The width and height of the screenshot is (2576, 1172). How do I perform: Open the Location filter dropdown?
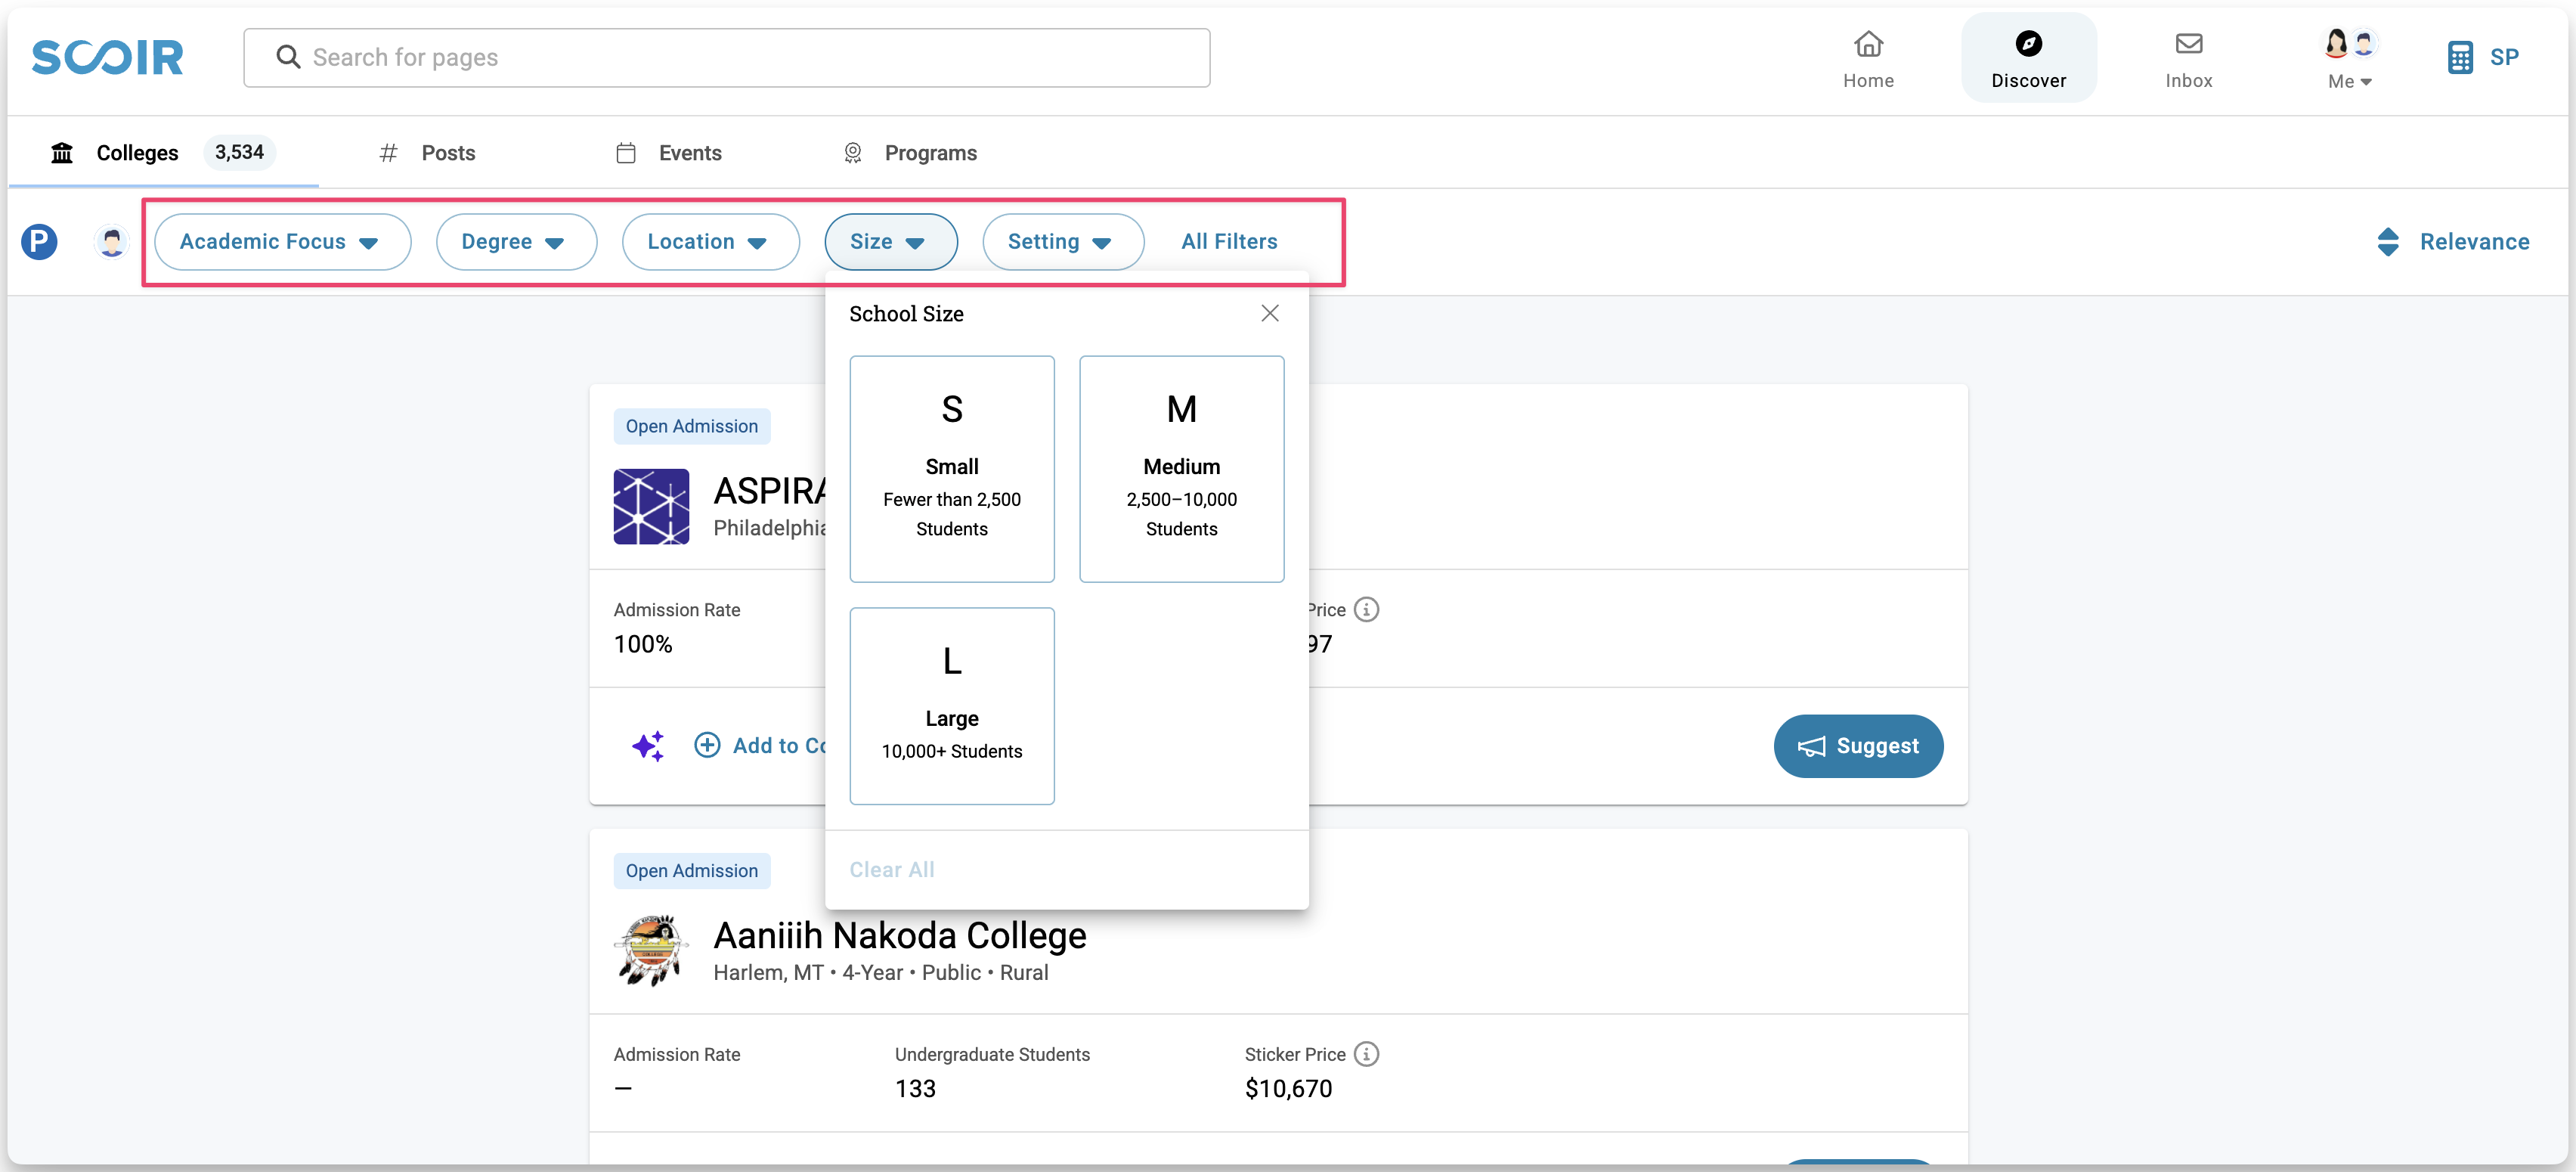[710, 242]
